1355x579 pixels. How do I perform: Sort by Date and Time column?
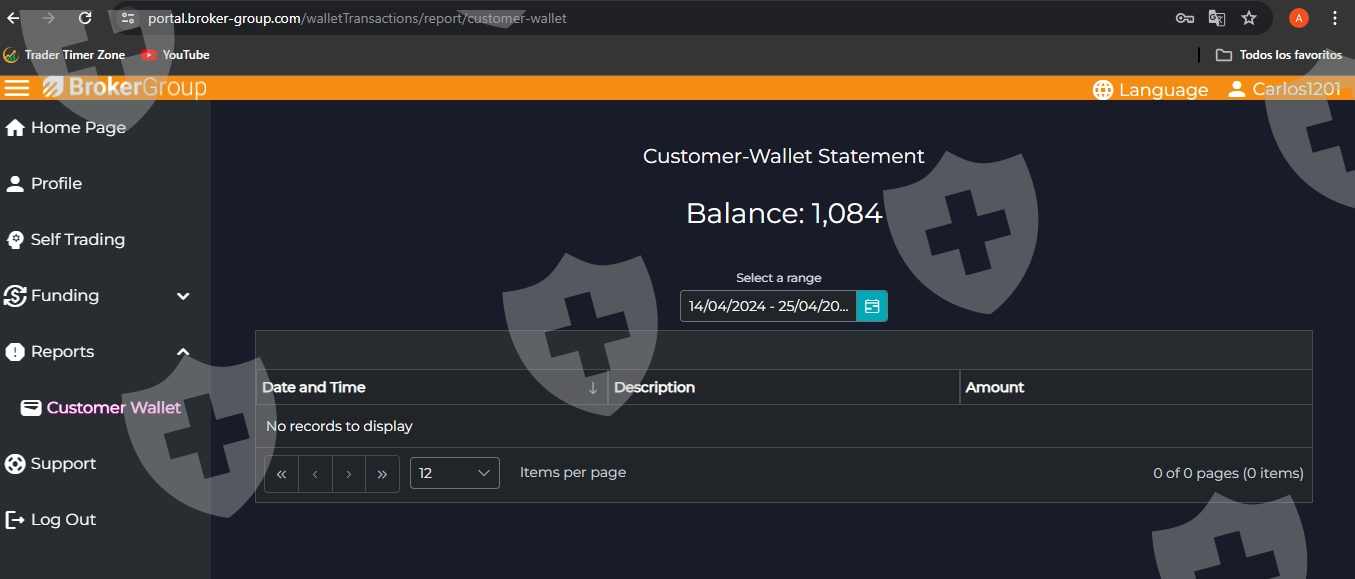(x=431, y=387)
